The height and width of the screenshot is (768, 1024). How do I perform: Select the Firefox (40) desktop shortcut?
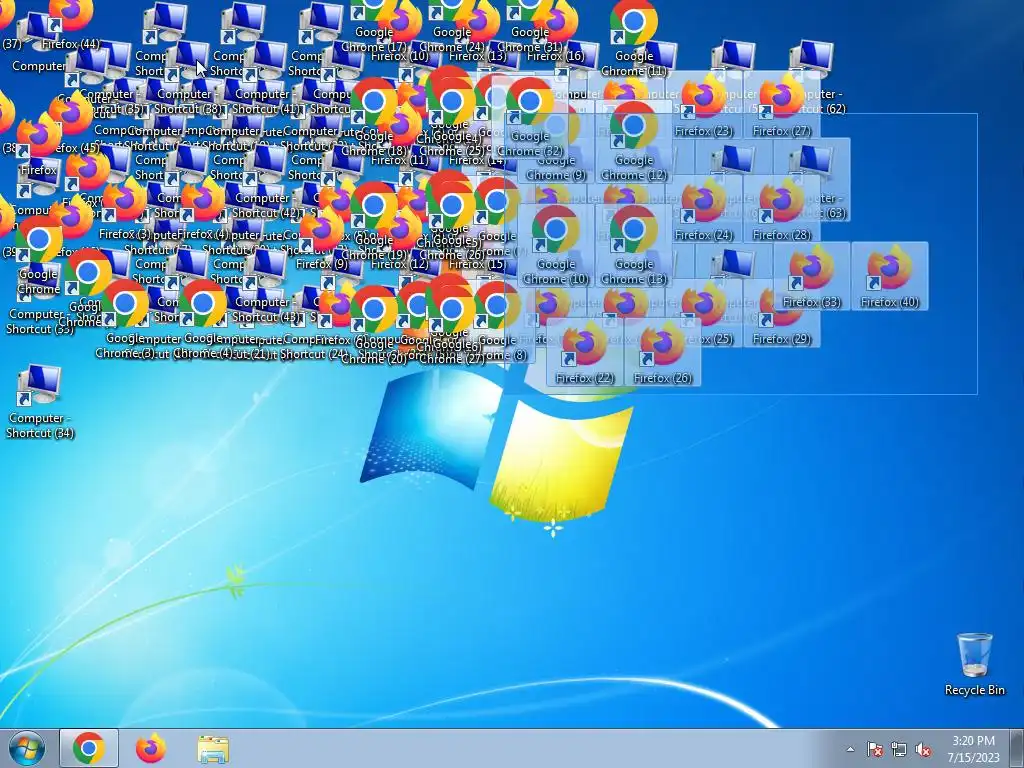(x=889, y=276)
